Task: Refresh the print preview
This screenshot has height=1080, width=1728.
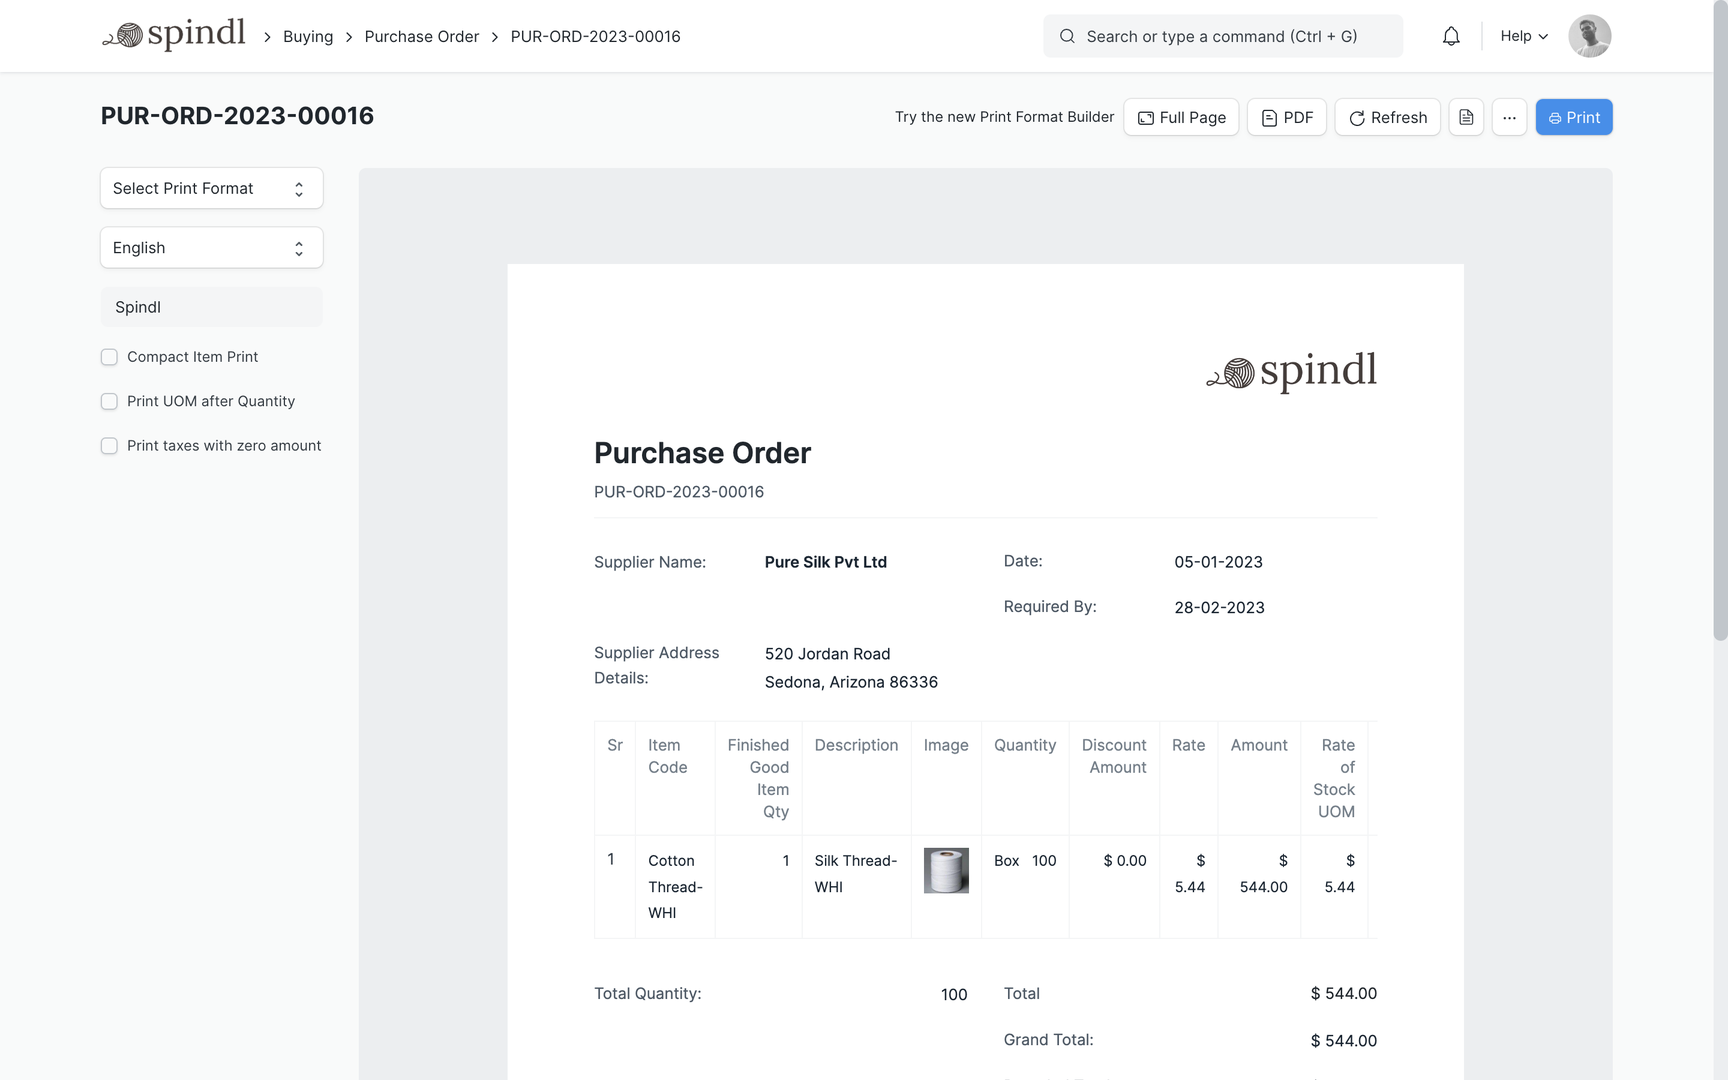Action: click(x=1387, y=117)
